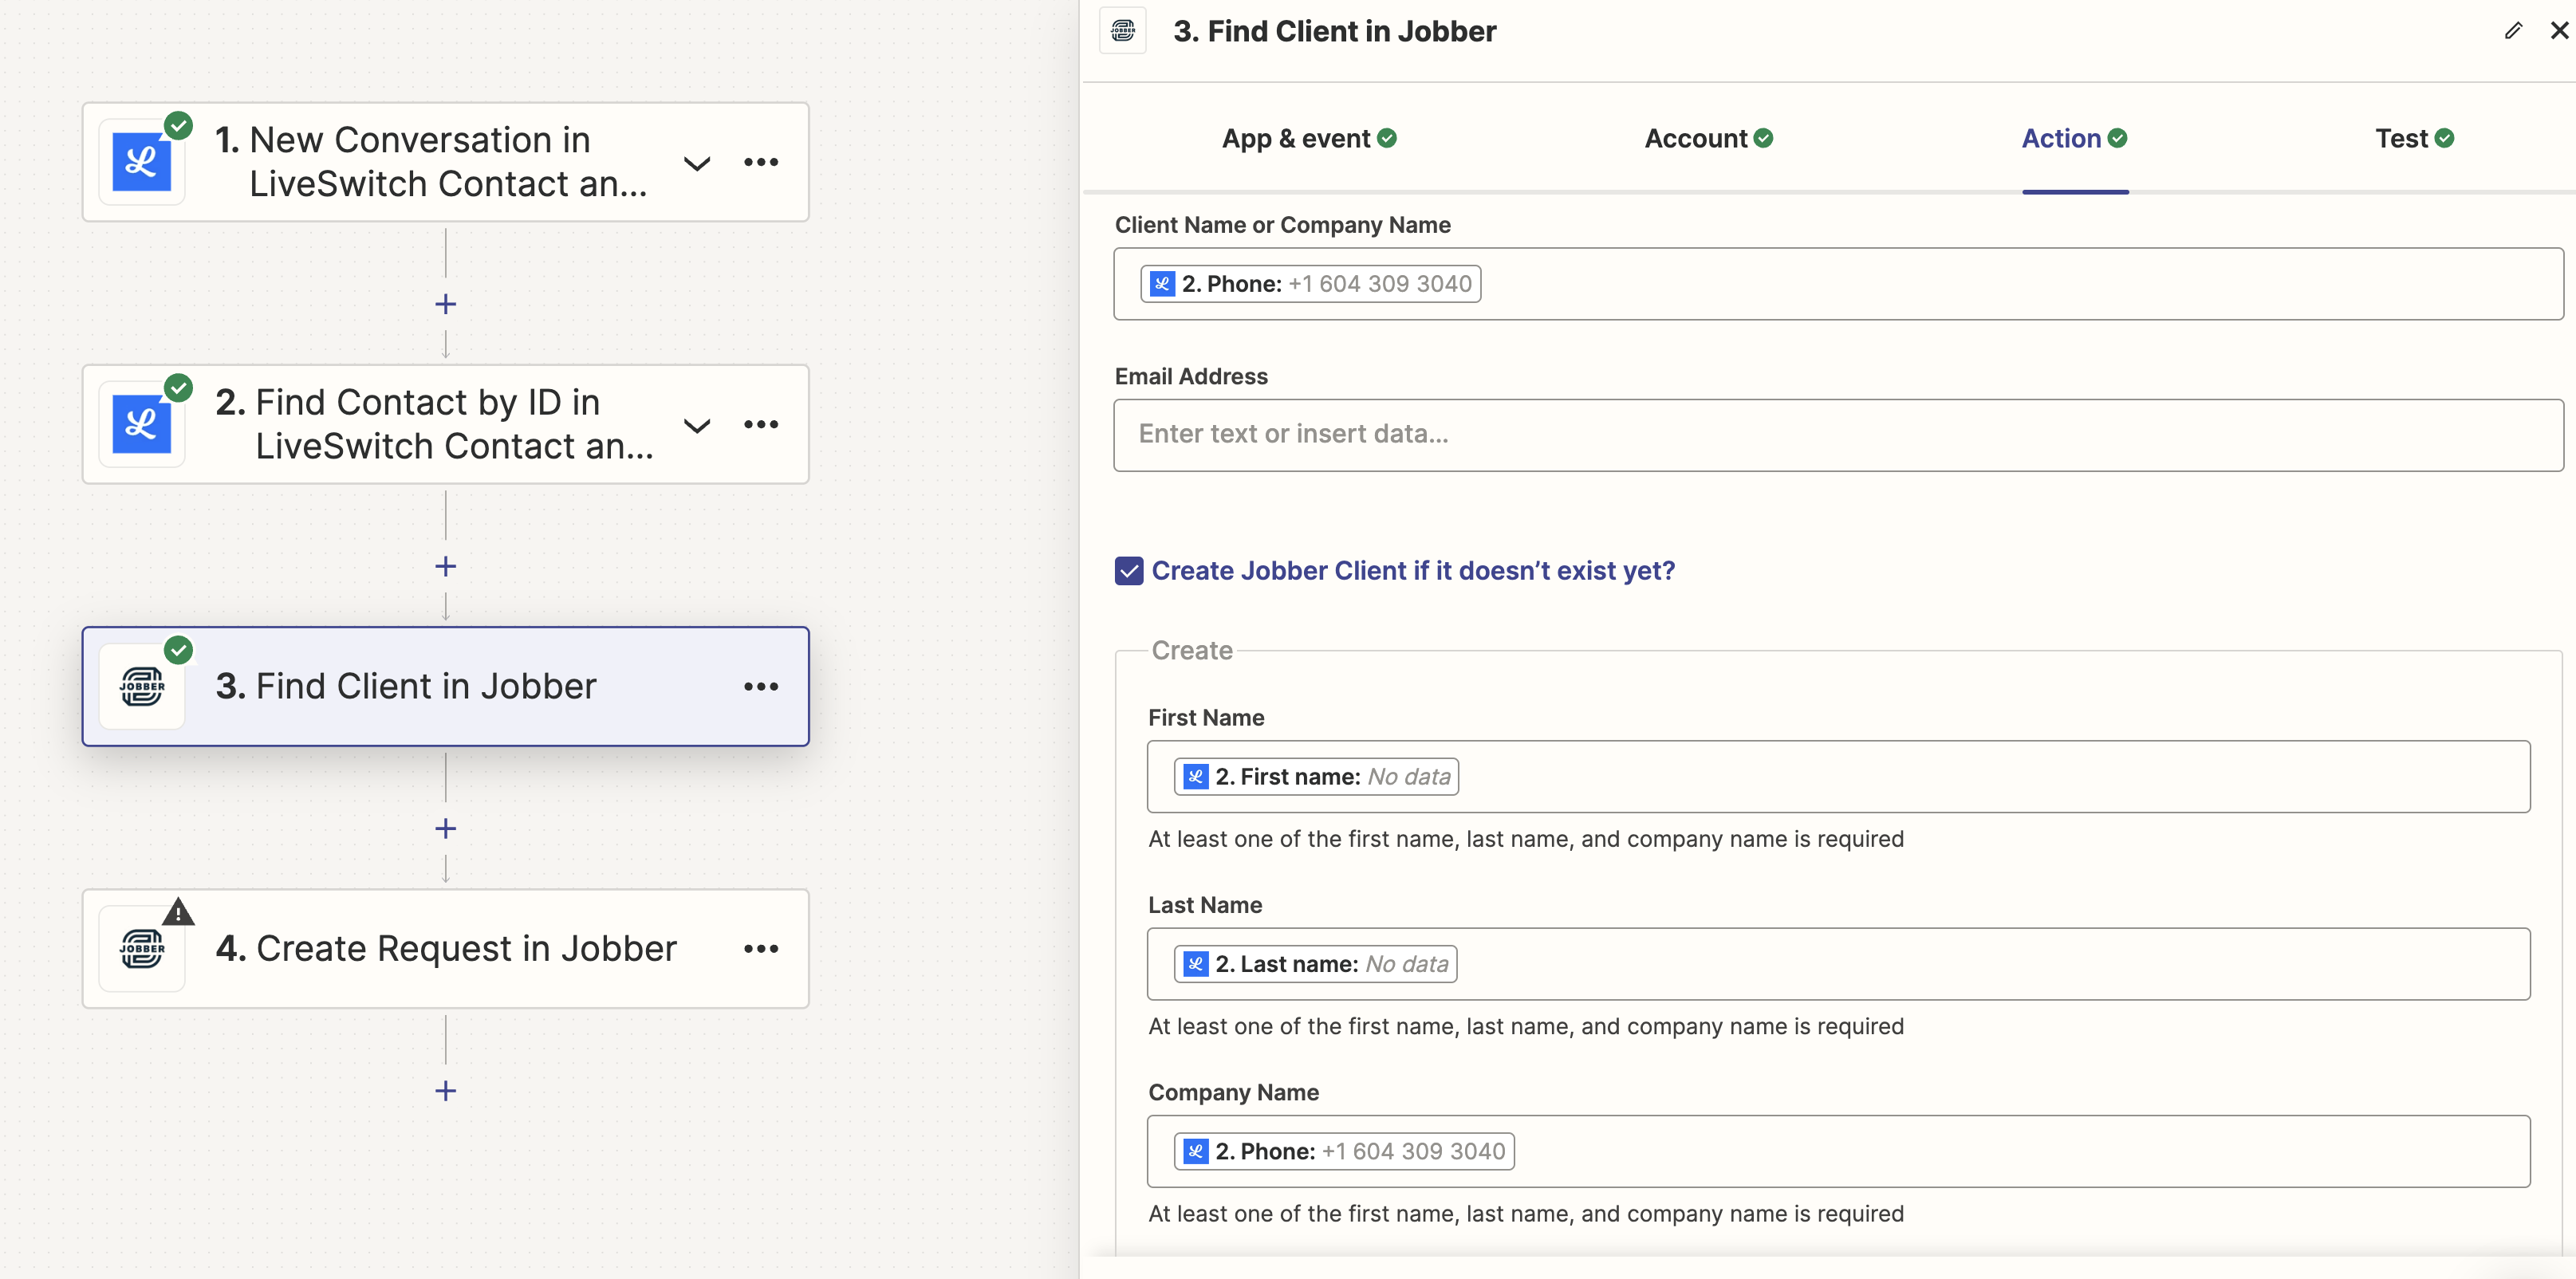The image size is (2576, 1279).
Task: Select step 4 Create Request in Jobber
Action: pos(446,948)
